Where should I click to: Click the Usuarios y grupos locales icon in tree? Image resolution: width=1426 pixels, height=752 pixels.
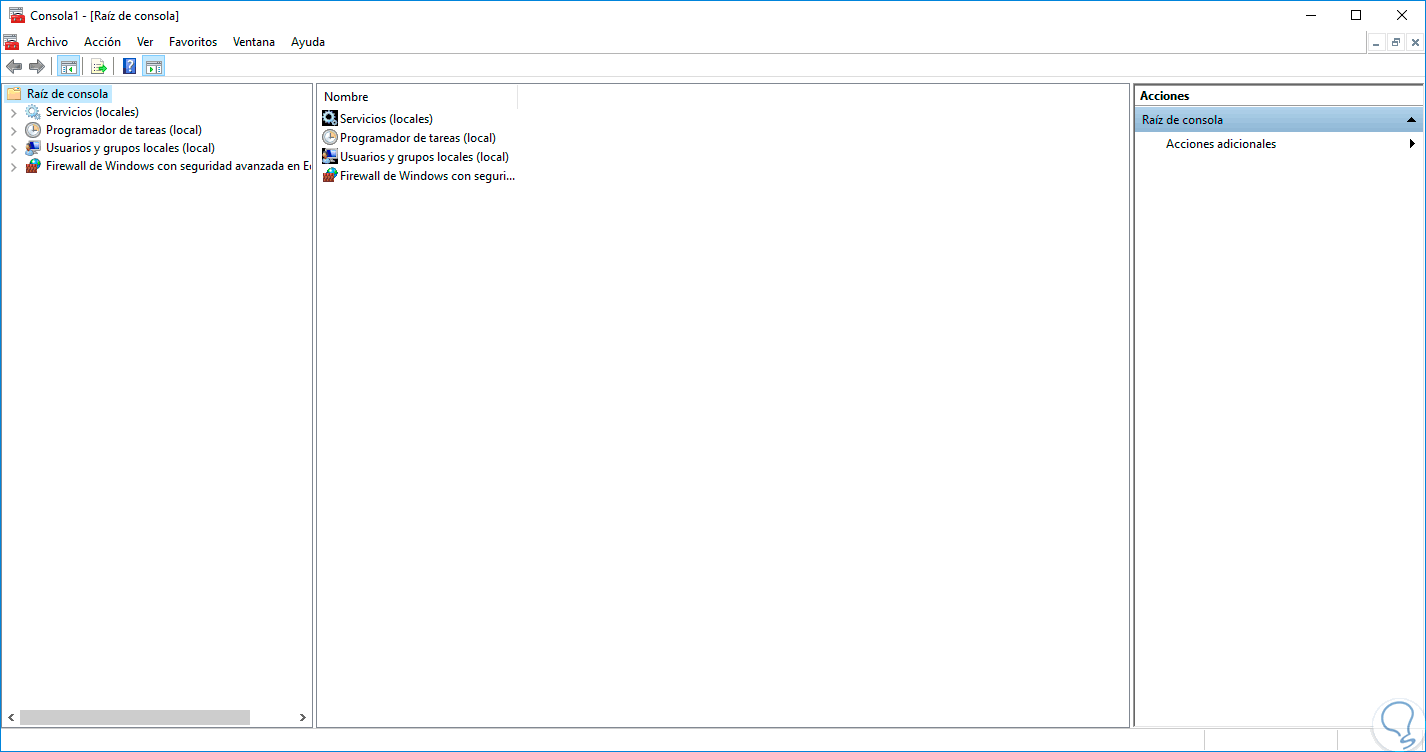33,148
